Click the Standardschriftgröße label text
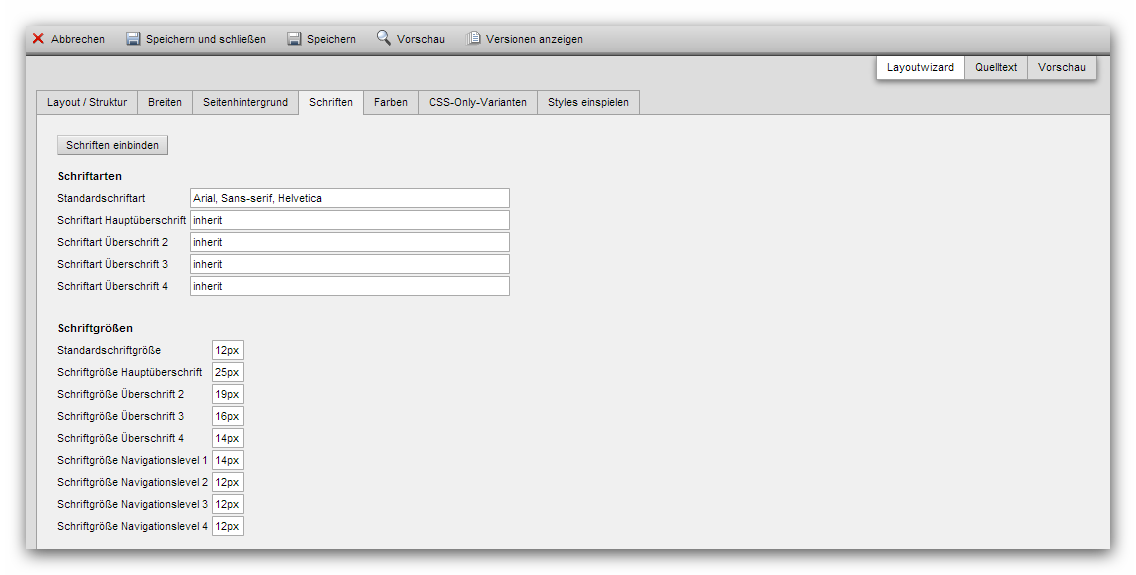The width and height of the screenshot is (1136, 575). (x=109, y=351)
